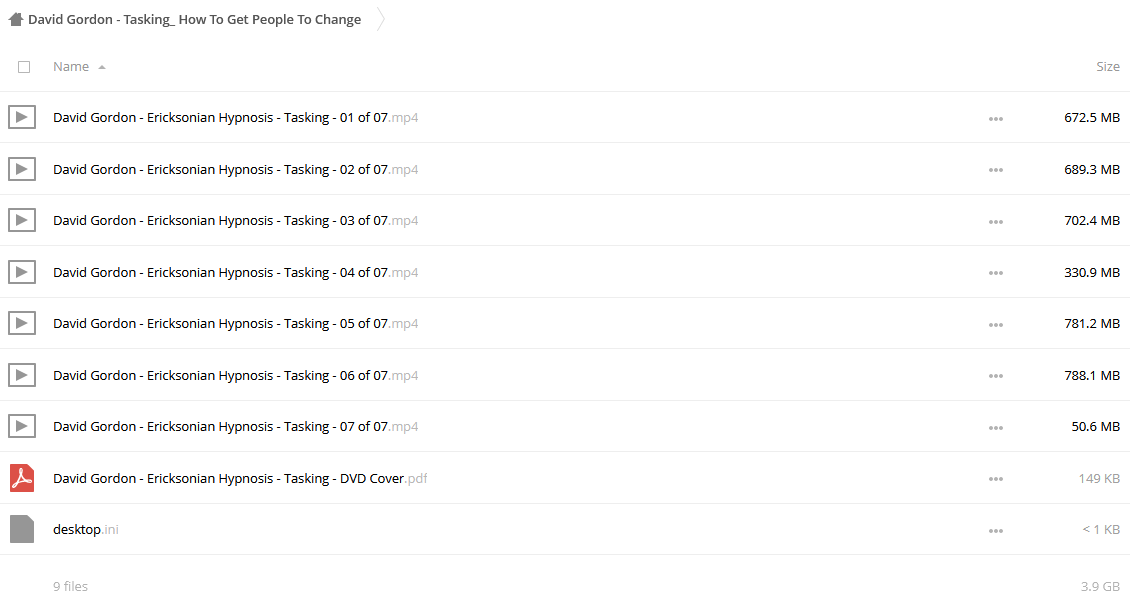Open the Tasking - 04 of 07.mp4 file

click(x=236, y=273)
